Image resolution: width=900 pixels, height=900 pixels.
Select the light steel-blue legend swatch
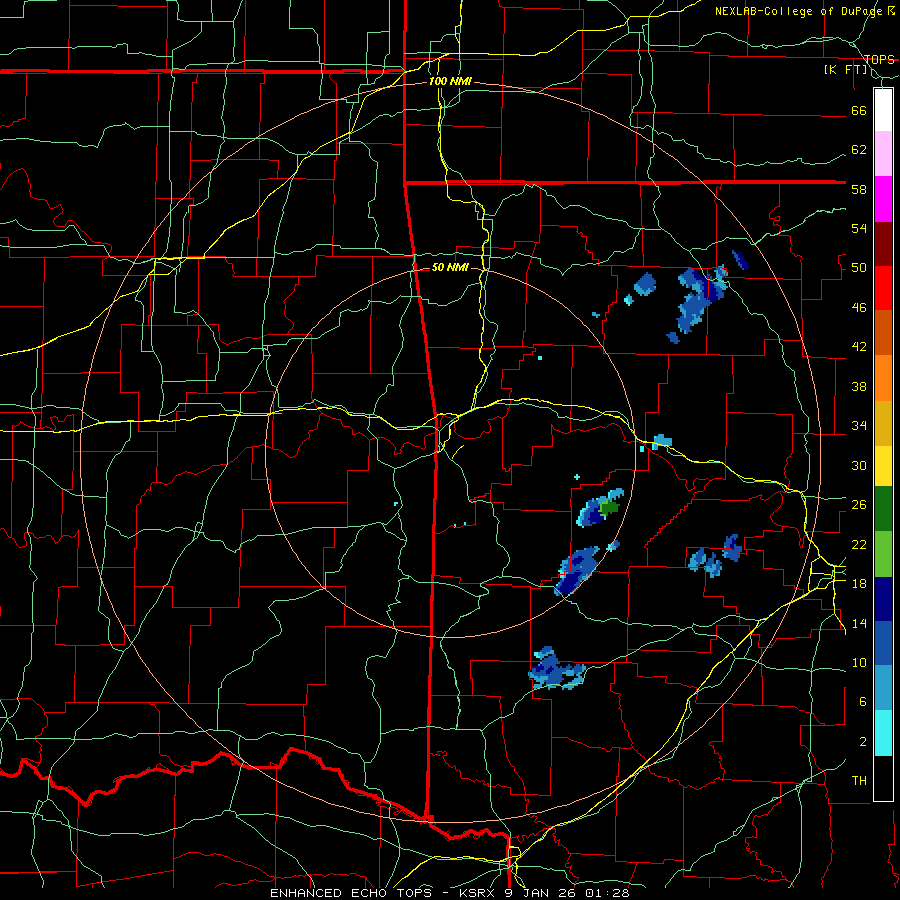click(x=883, y=688)
